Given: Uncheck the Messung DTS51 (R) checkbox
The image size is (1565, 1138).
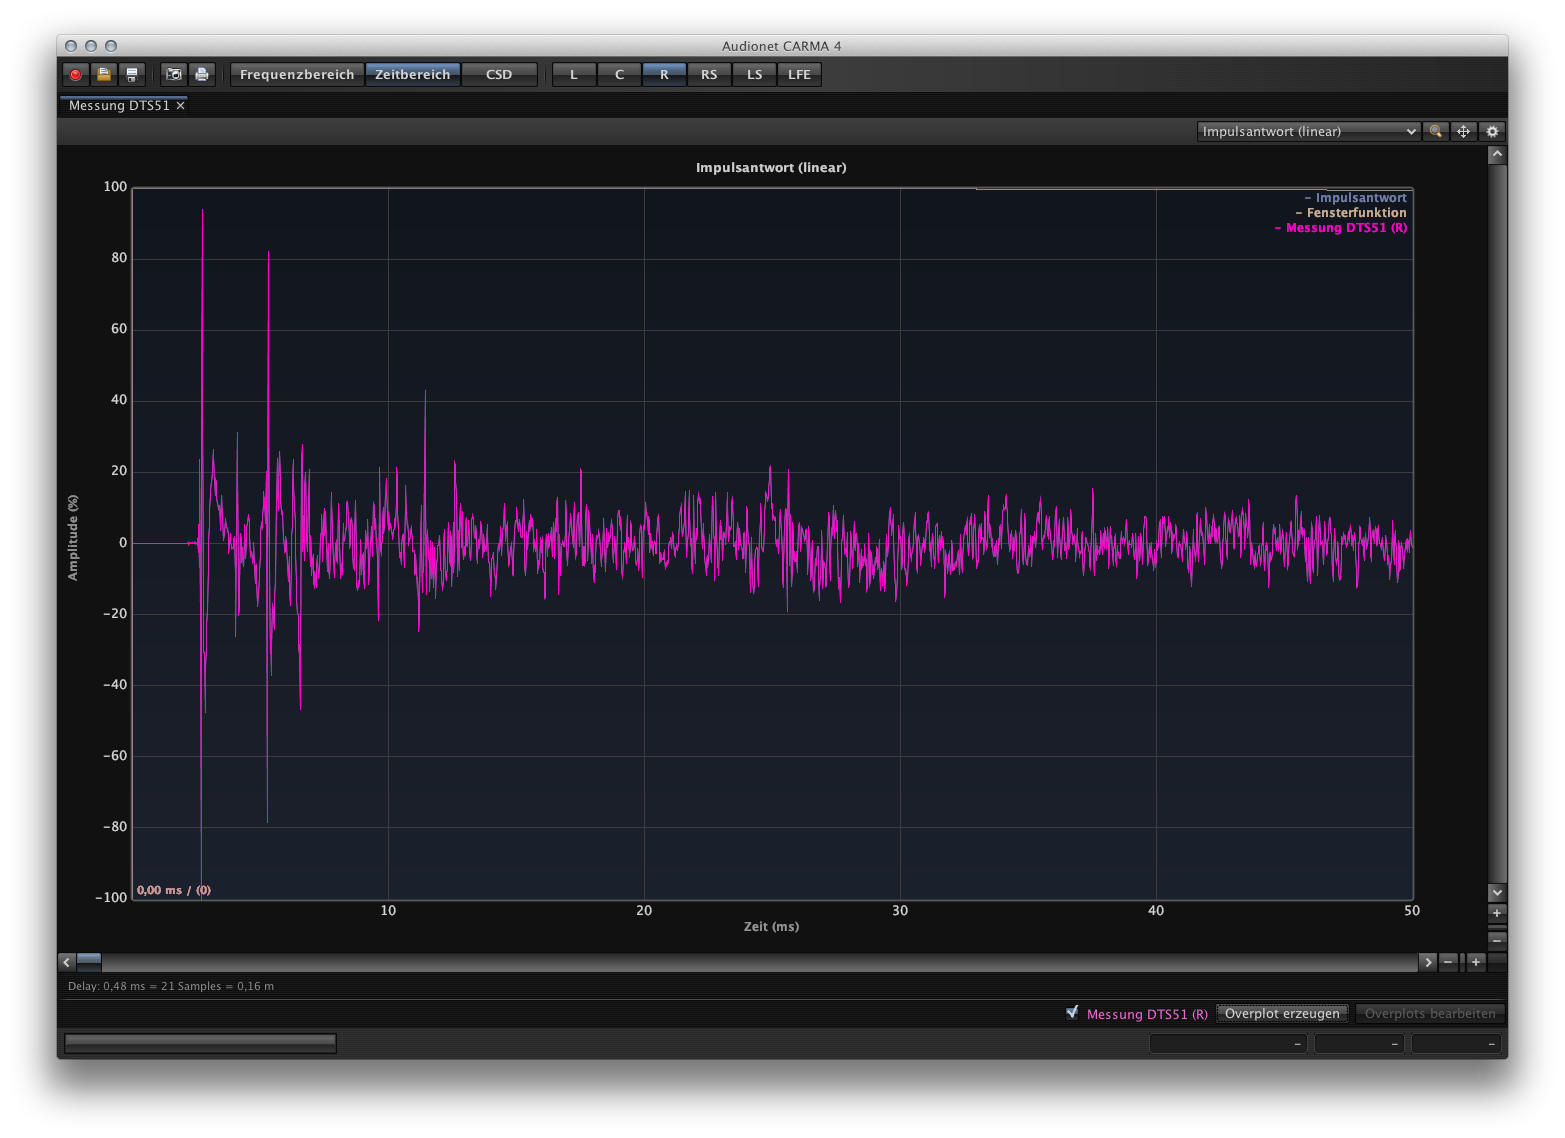Looking at the screenshot, I should tap(1072, 1013).
